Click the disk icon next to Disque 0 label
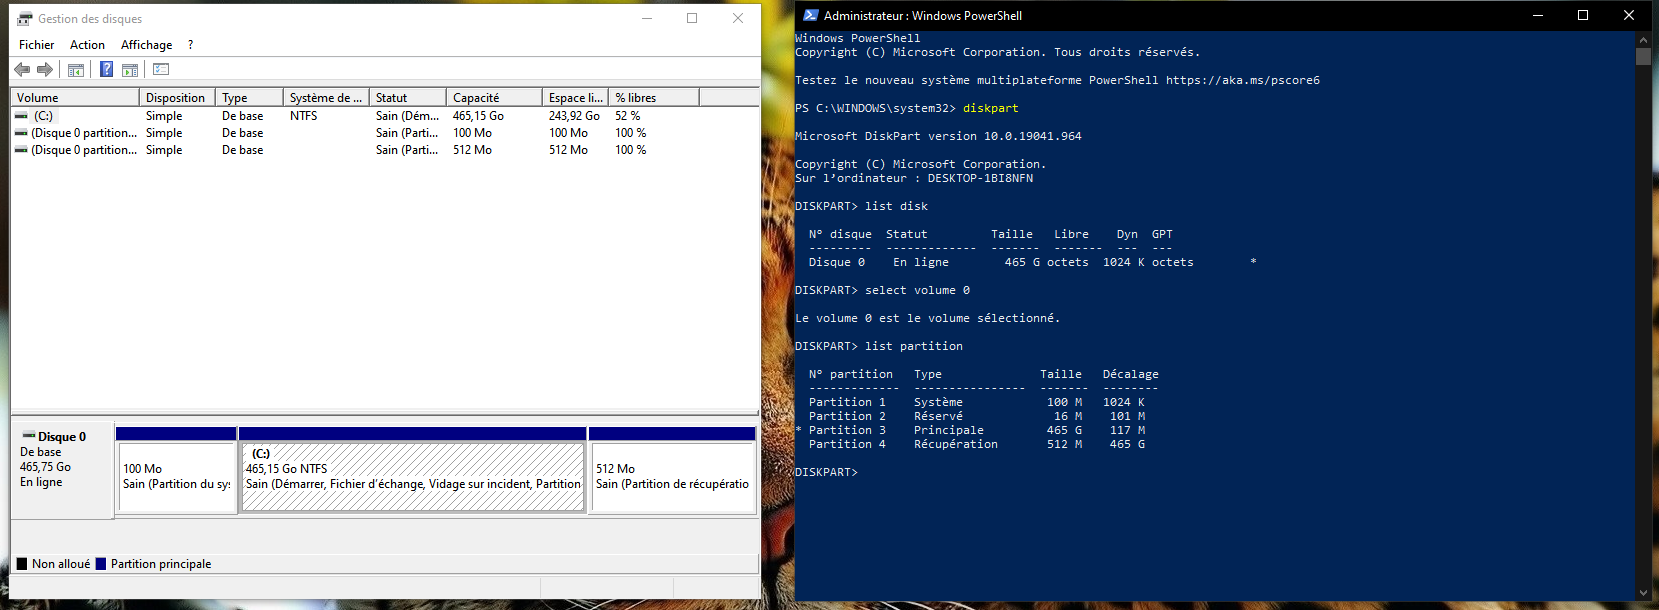Image resolution: width=1659 pixels, height=610 pixels. point(29,436)
